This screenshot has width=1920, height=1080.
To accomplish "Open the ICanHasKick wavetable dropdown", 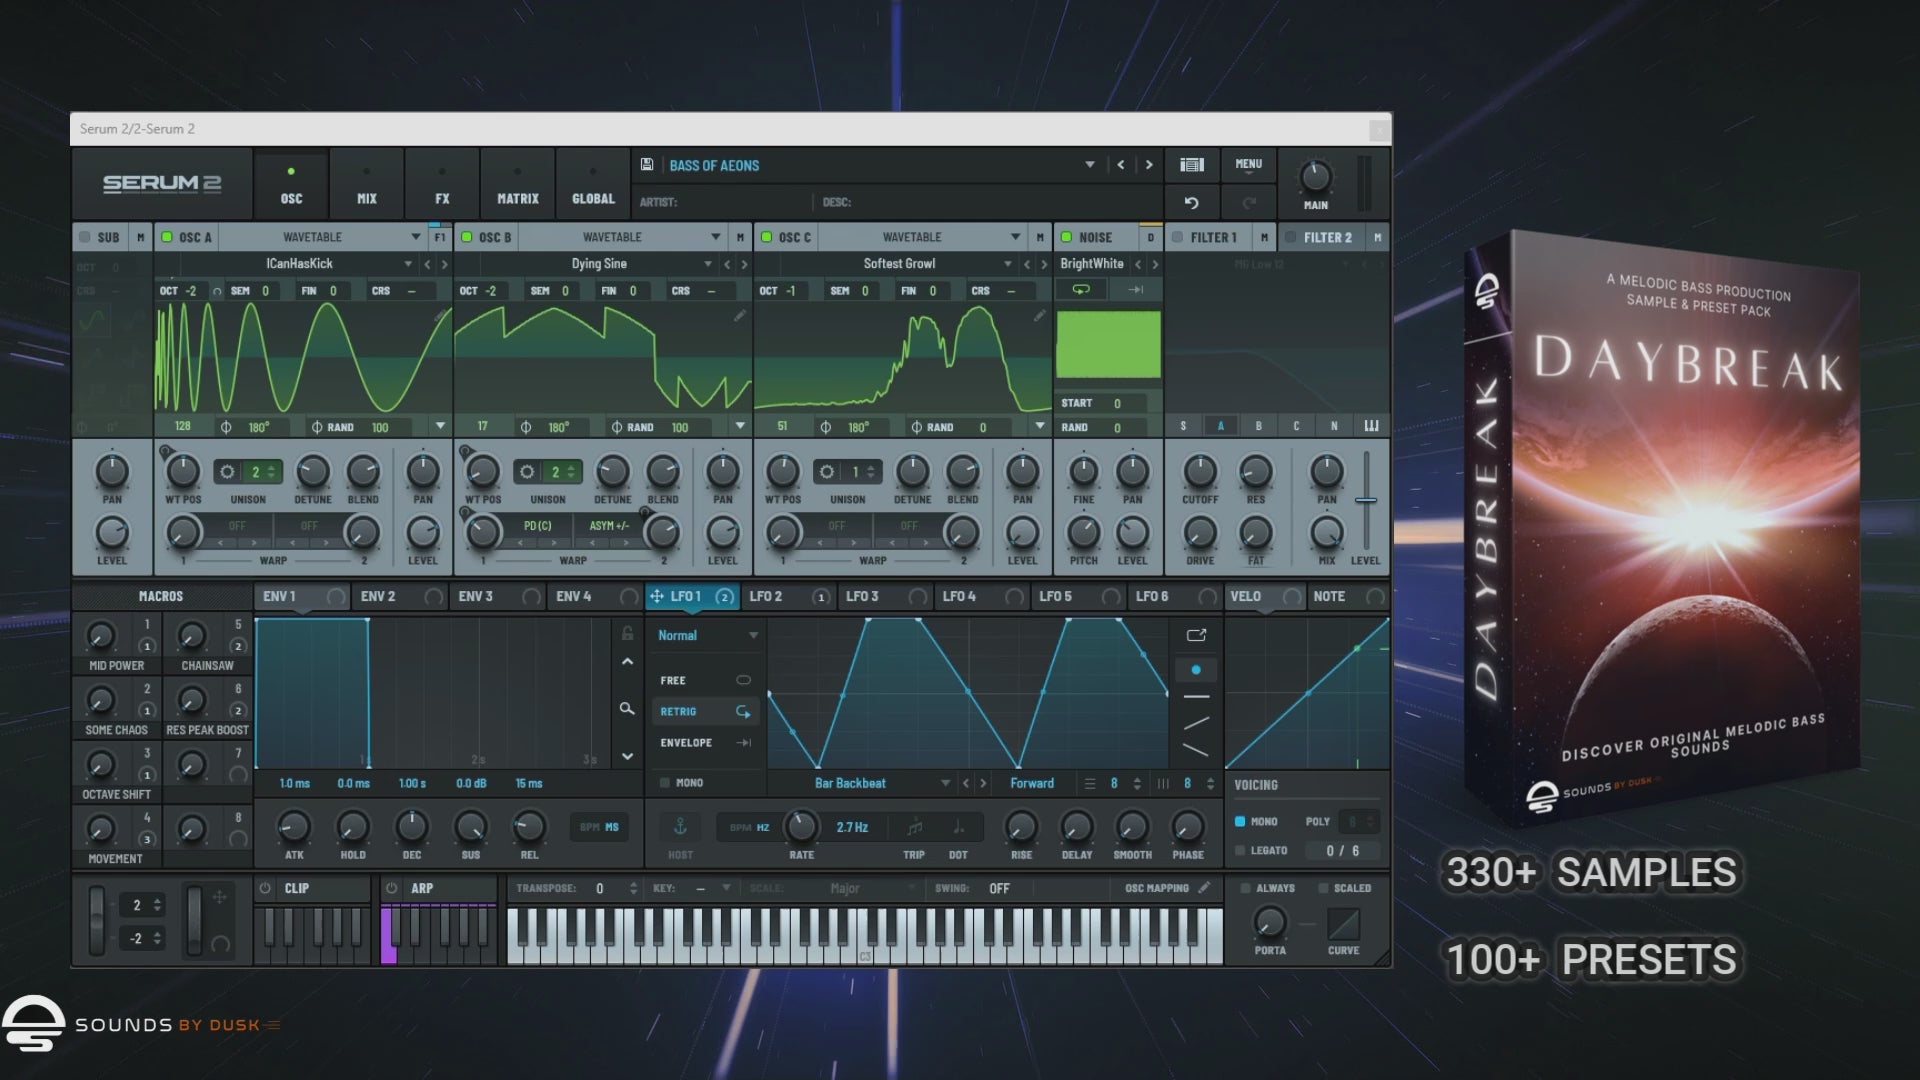I will (408, 264).
